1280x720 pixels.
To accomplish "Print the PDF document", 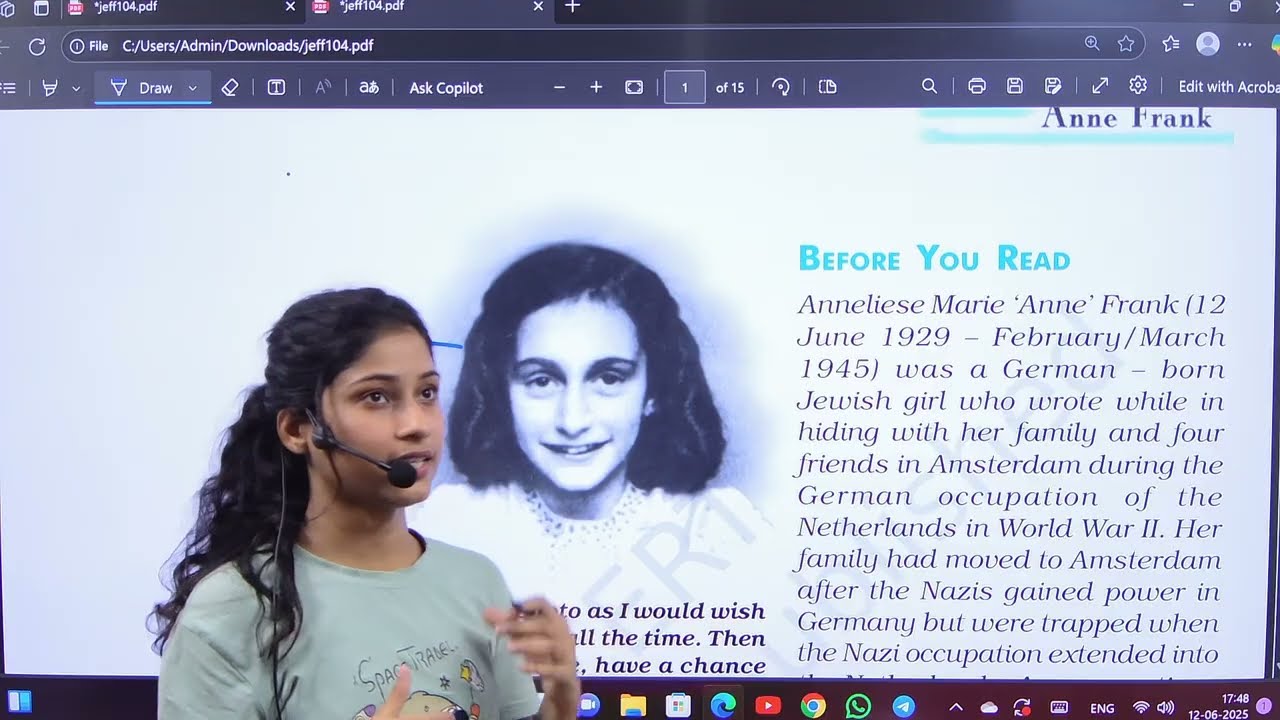I will pyautogui.click(x=977, y=86).
